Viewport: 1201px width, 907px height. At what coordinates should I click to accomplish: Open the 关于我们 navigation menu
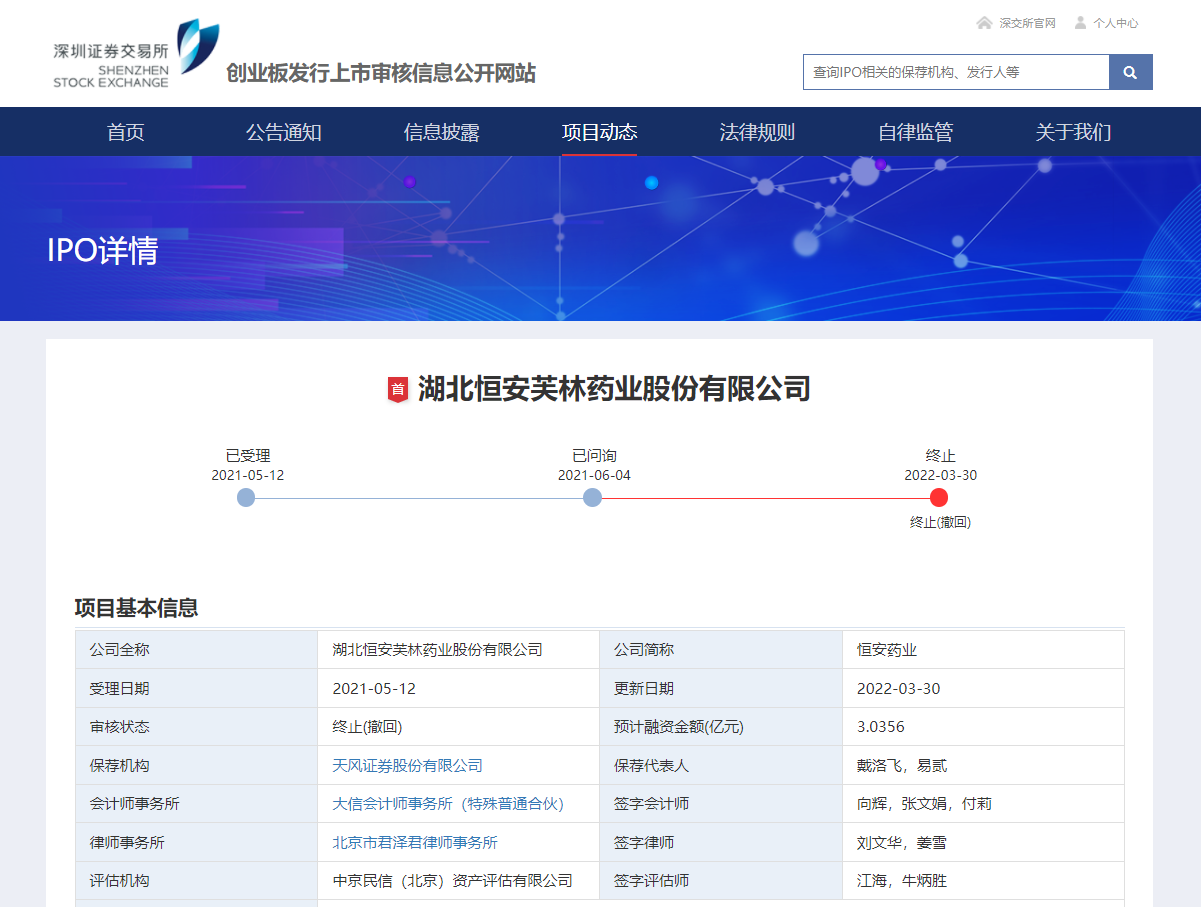[1074, 132]
